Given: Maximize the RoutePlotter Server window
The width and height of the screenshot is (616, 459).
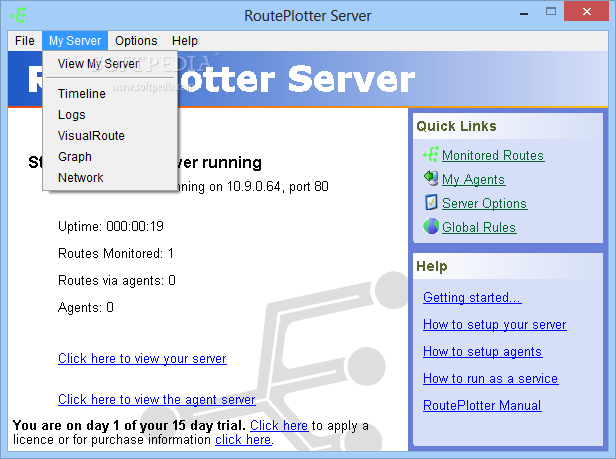Looking at the screenshot, I should (x=551, y=12).
